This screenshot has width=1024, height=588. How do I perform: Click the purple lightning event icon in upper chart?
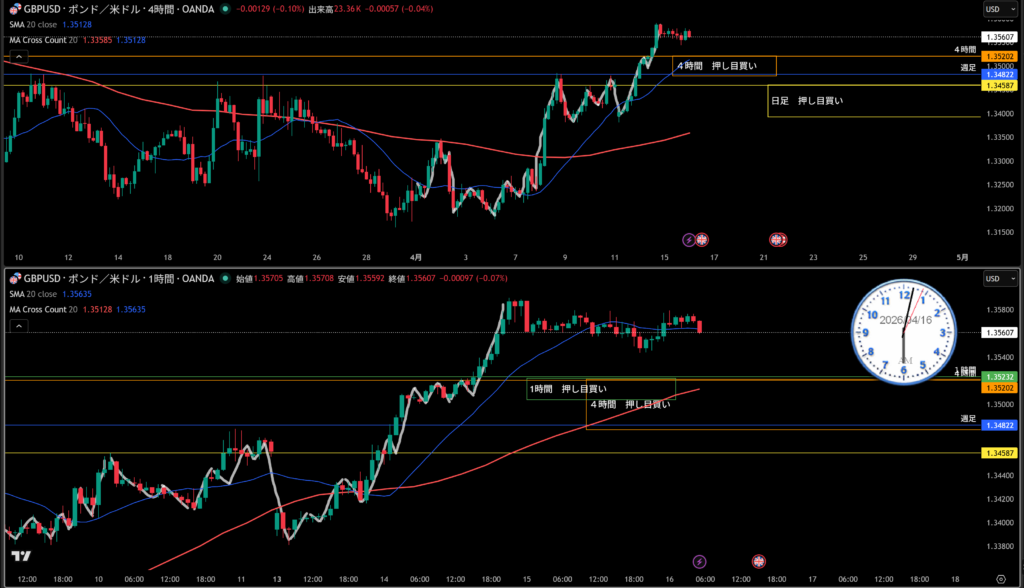coord(688,240)
